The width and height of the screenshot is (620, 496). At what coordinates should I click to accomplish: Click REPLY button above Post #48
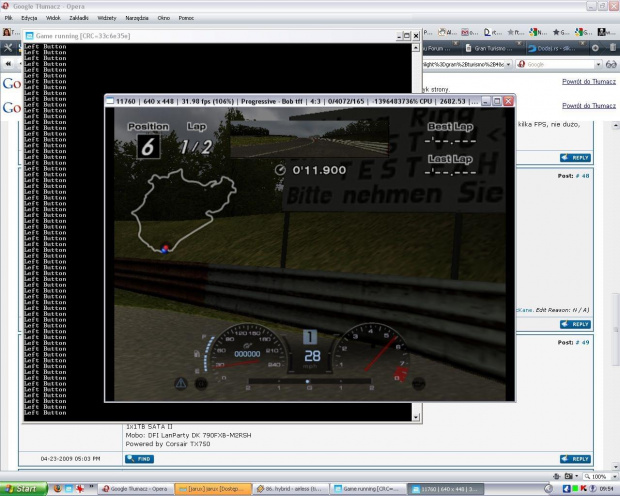[x=575, y=158]
